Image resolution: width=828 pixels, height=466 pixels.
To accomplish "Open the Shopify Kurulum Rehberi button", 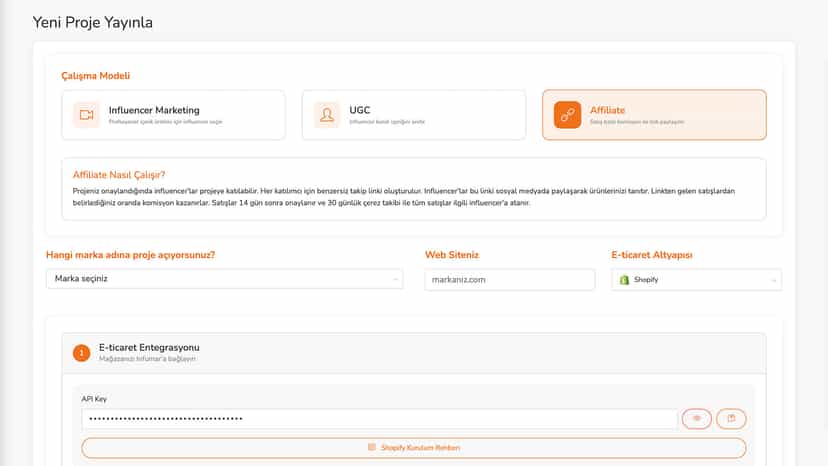I will (413, 448).
